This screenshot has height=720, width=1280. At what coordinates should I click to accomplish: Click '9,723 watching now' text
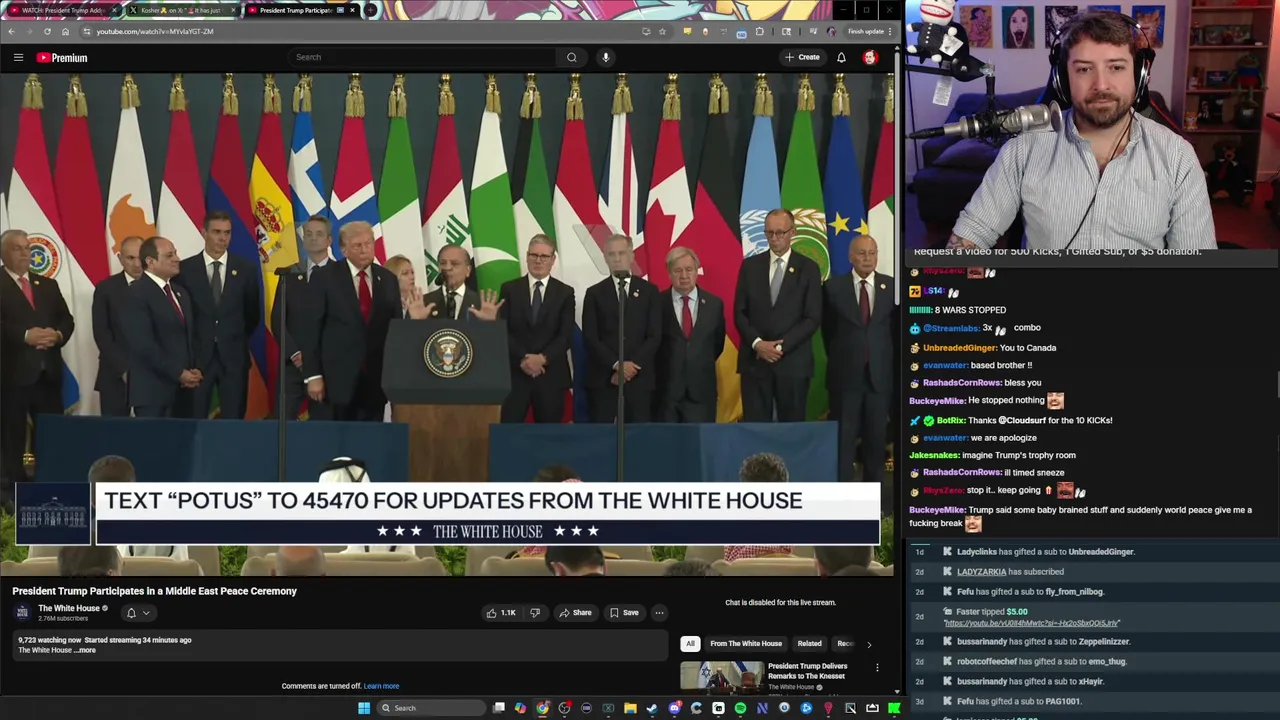(x=49, y=640)
